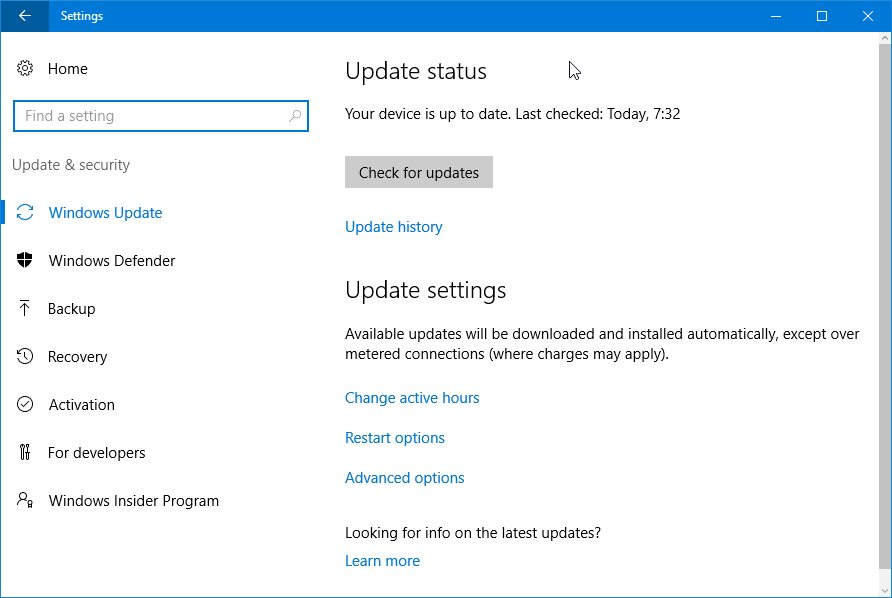The height and width of the screenshot is (598, 892).
Task: Click the For developers tools icon
Action: (x=24, y=452)
